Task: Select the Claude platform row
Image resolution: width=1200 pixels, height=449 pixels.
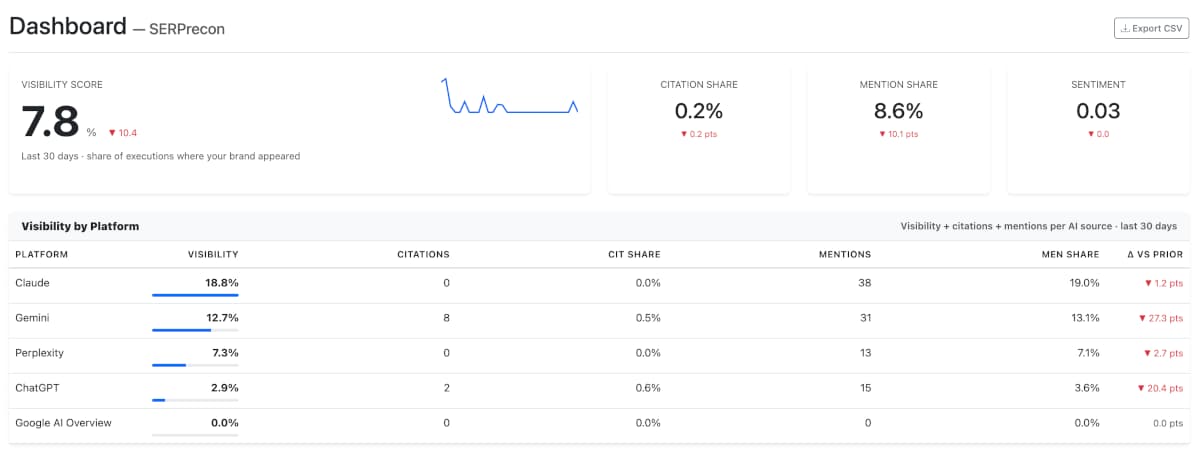Action: (600, 285)
